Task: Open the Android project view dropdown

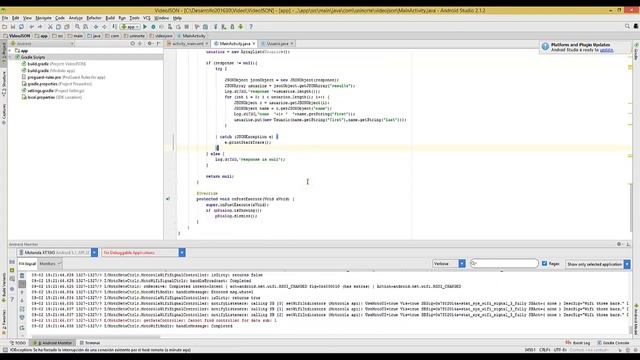Action: click(42, 43)
